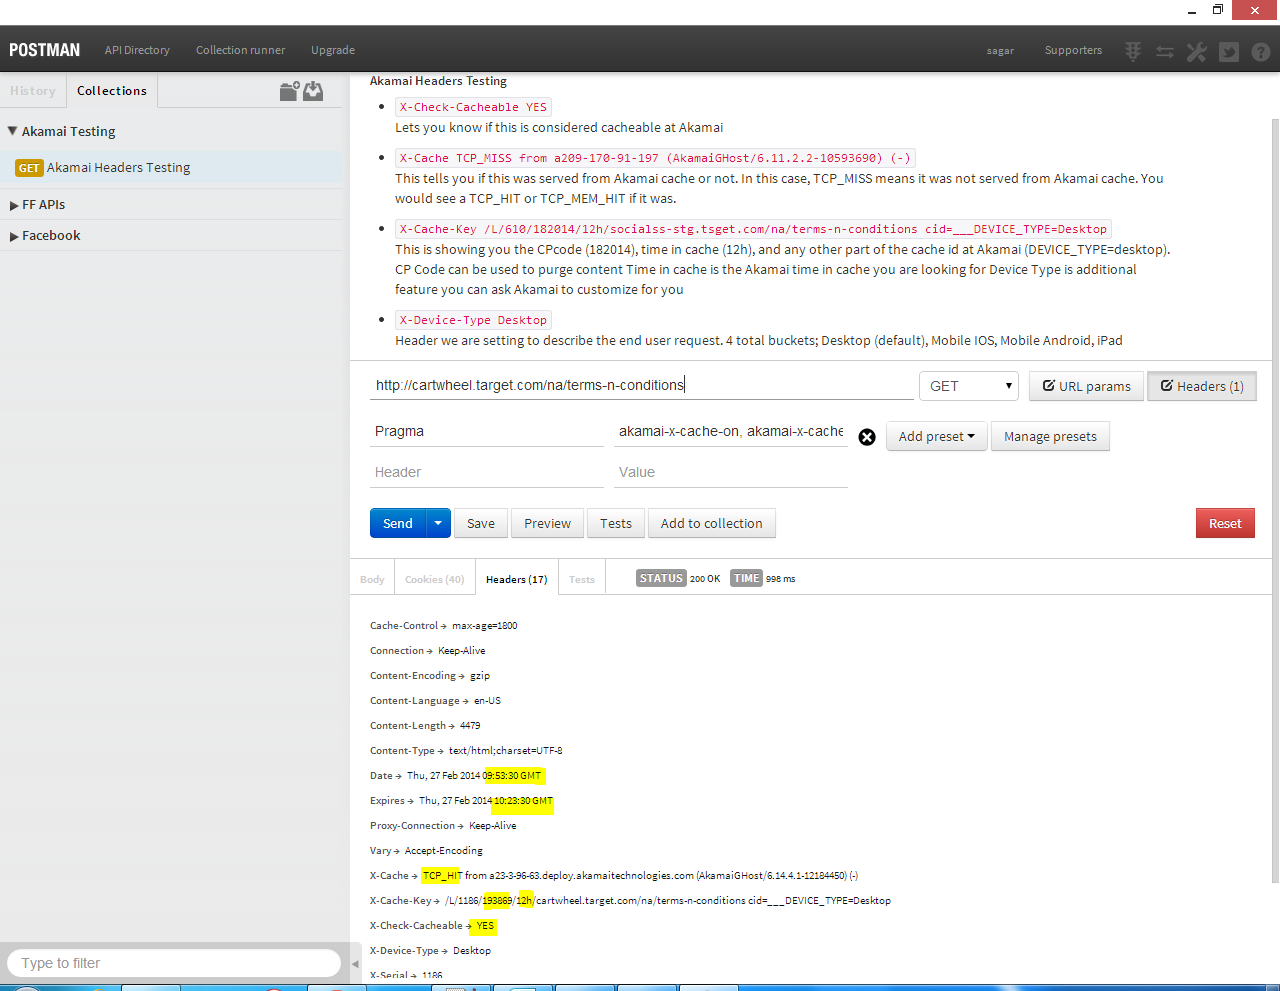Click the Akamai Headers Testing description title

[438, 81]
